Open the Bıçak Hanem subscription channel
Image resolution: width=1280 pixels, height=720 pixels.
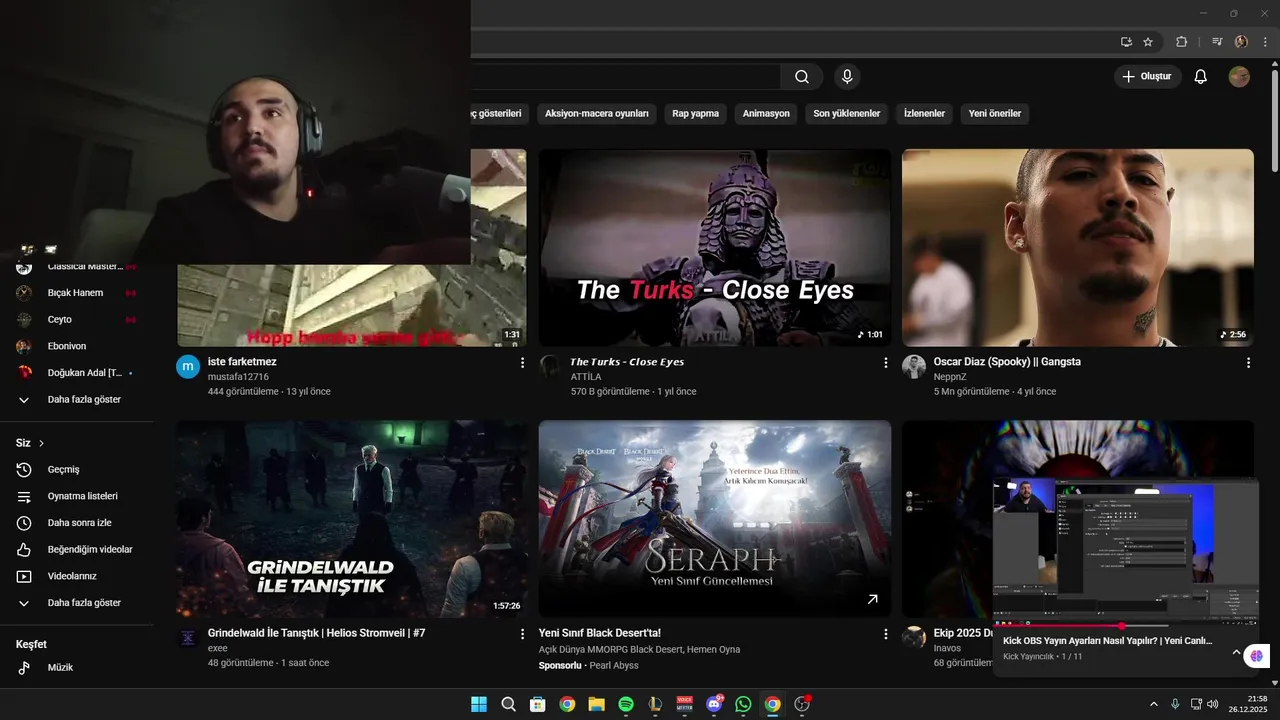[x=76, y=293]
